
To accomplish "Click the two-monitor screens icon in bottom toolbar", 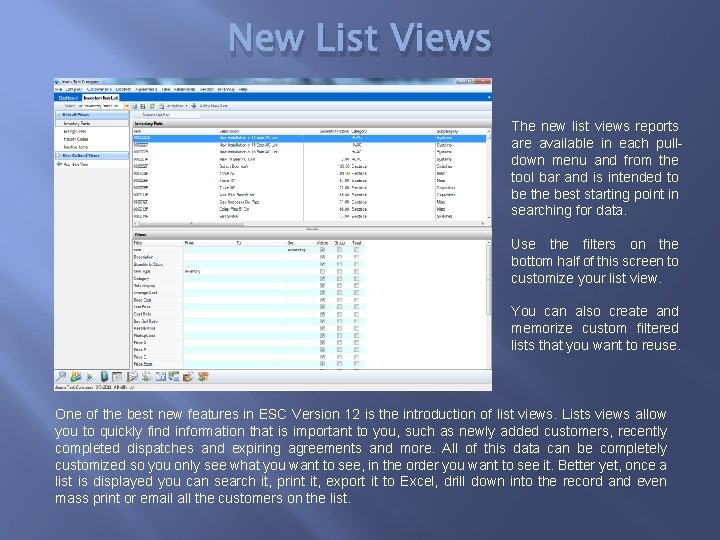I will [x=174, y=377].
